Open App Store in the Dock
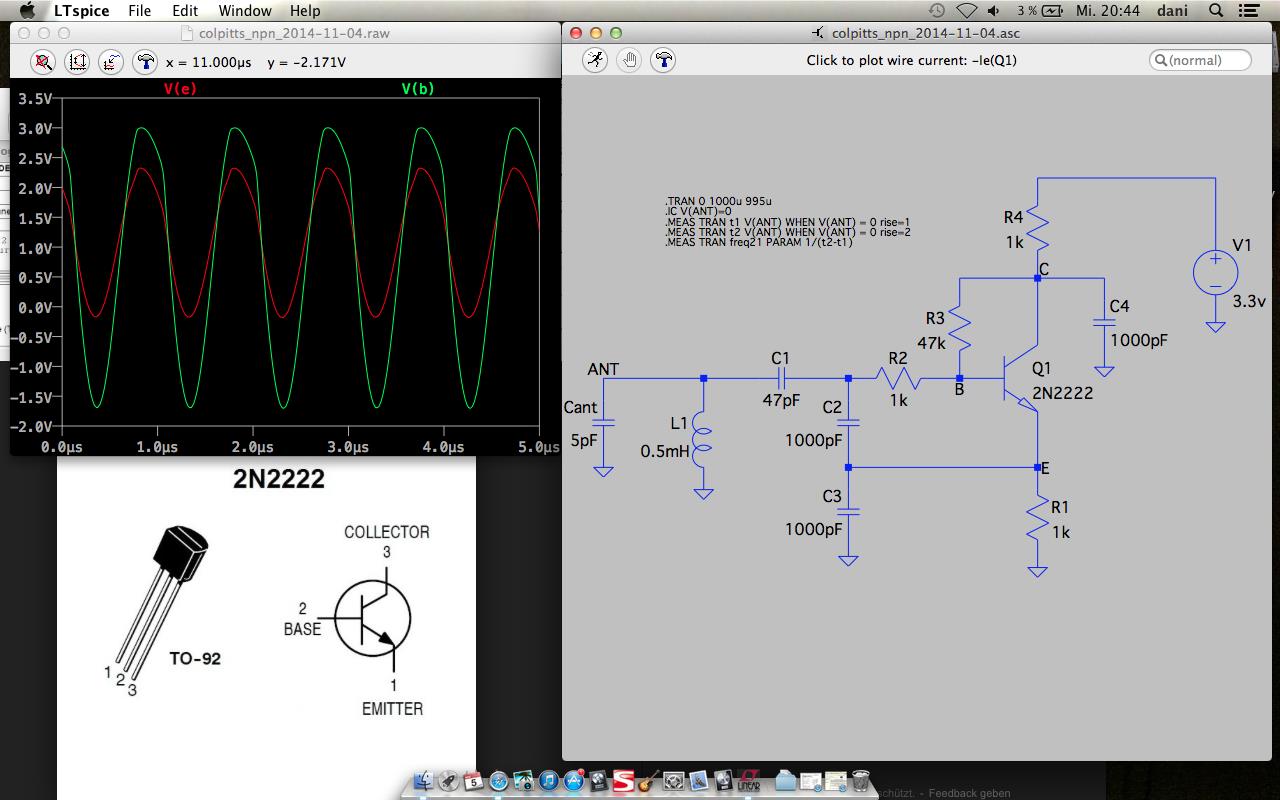This screenshot has width=1280, height=800. click(x=574, y=780)
